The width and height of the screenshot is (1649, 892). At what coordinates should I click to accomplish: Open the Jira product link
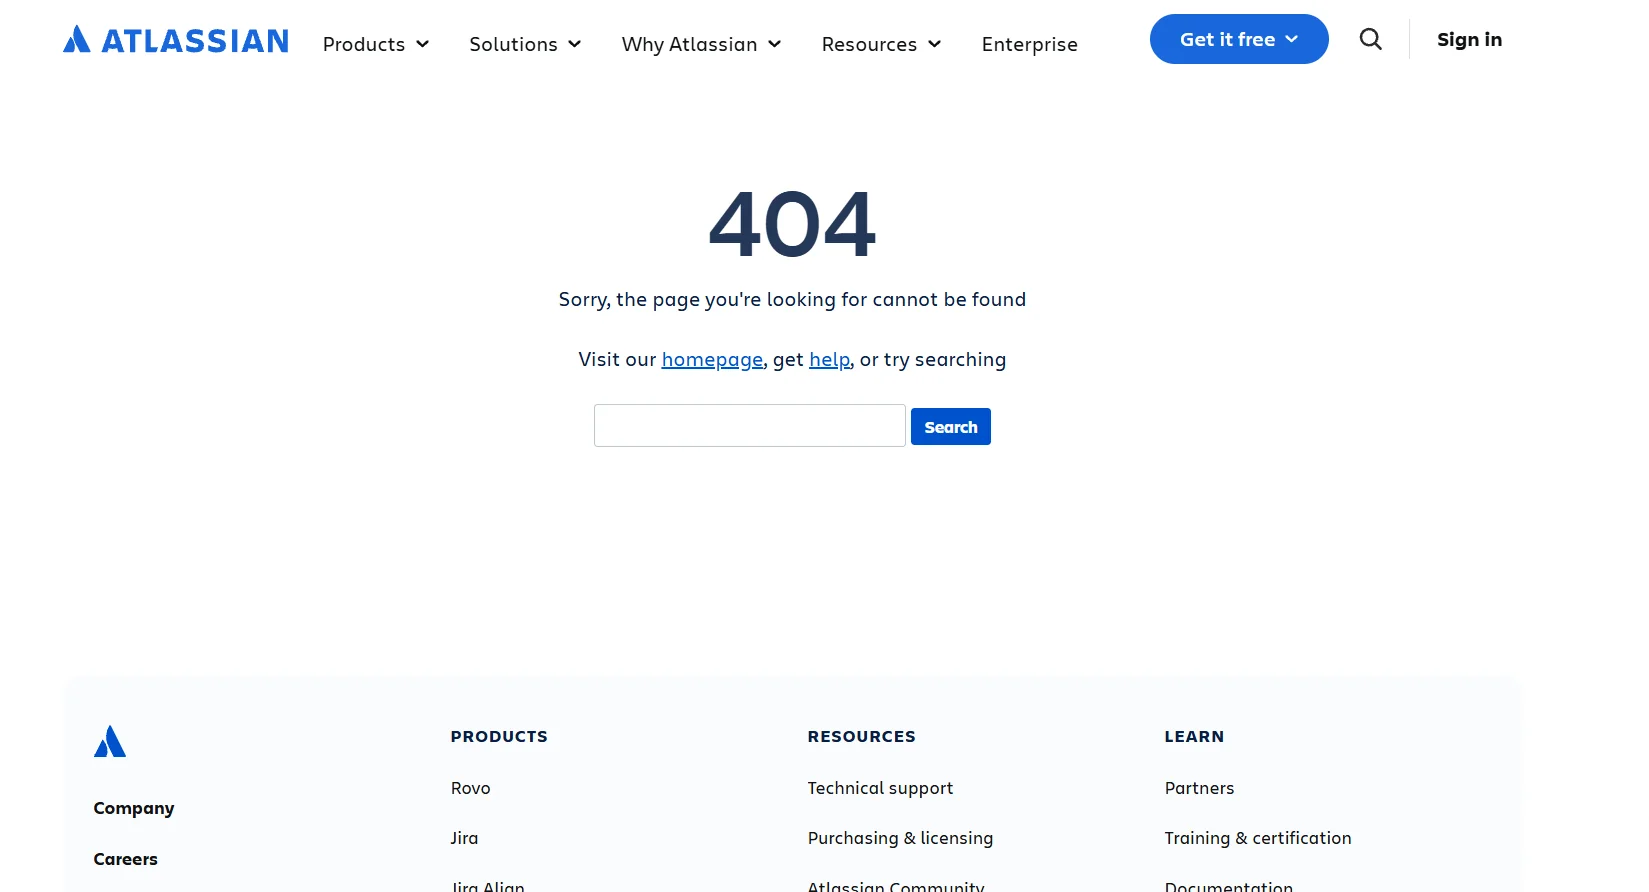464,838
